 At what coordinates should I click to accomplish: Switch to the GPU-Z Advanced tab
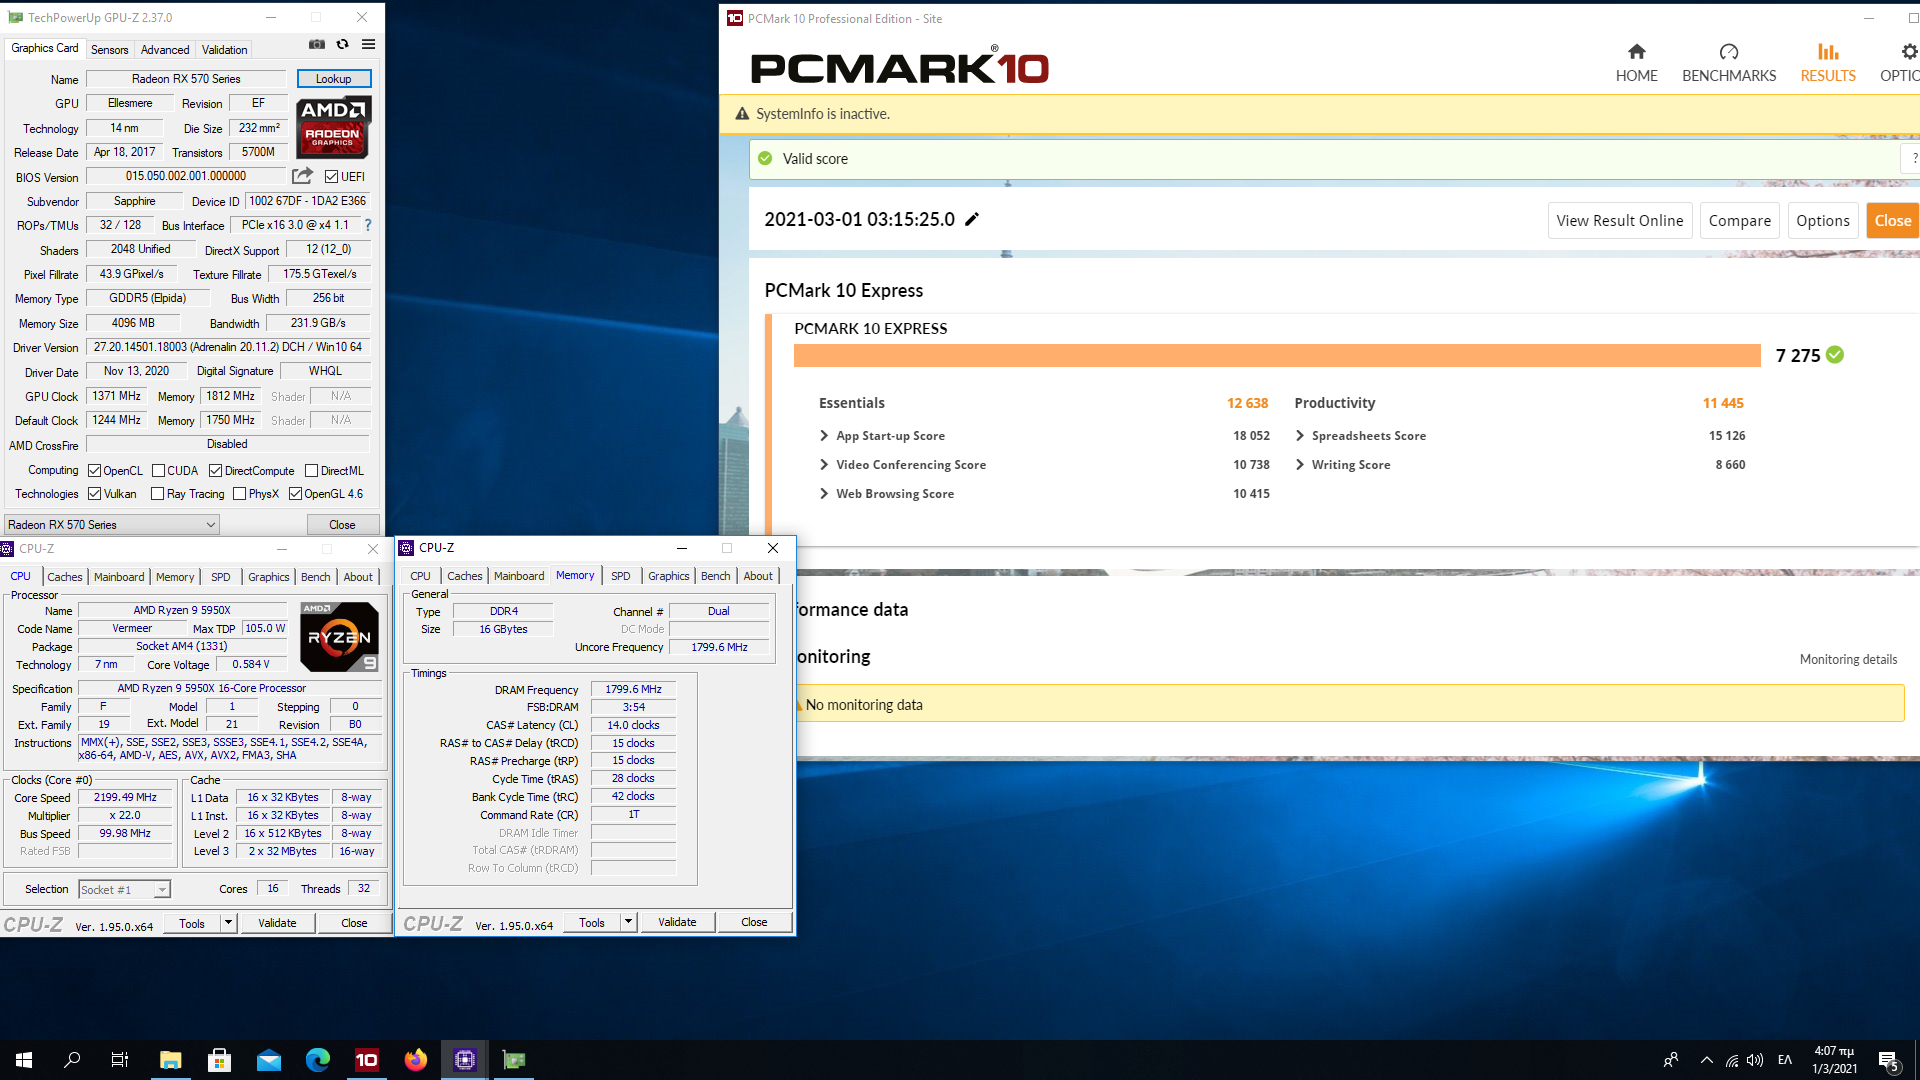pos(165,50)
